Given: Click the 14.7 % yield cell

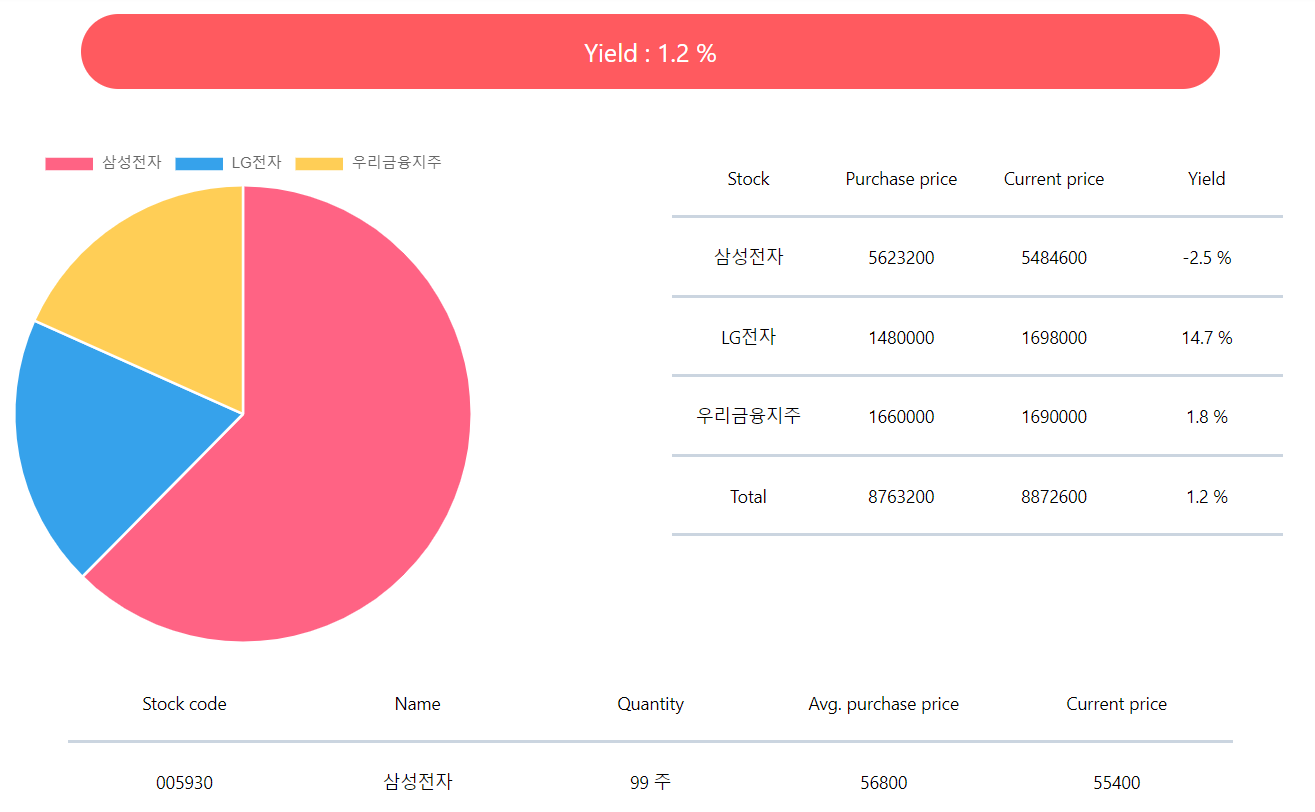Looking at the screenshot, I should point(1206,338).
